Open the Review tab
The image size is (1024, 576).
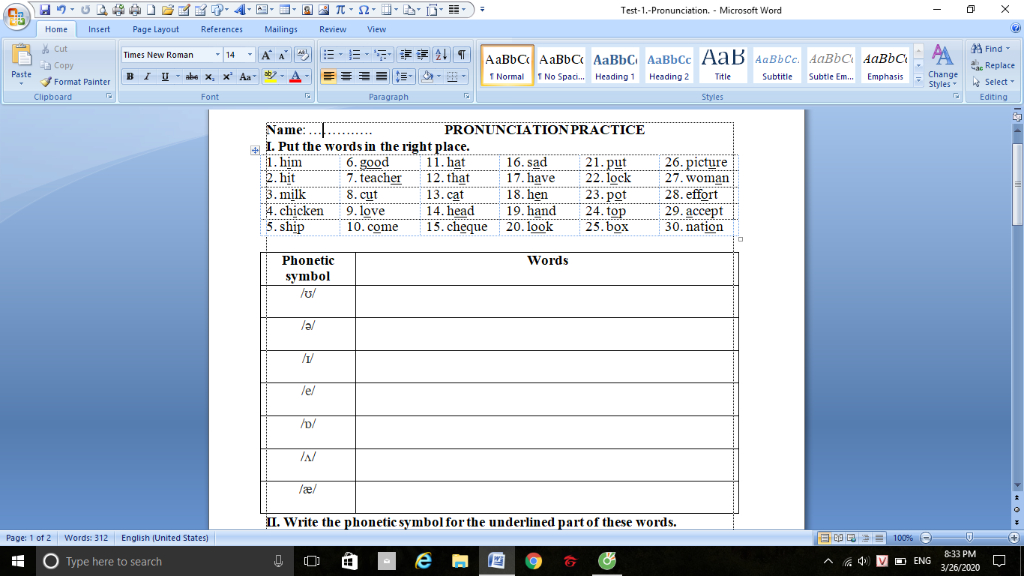(332, 29)
